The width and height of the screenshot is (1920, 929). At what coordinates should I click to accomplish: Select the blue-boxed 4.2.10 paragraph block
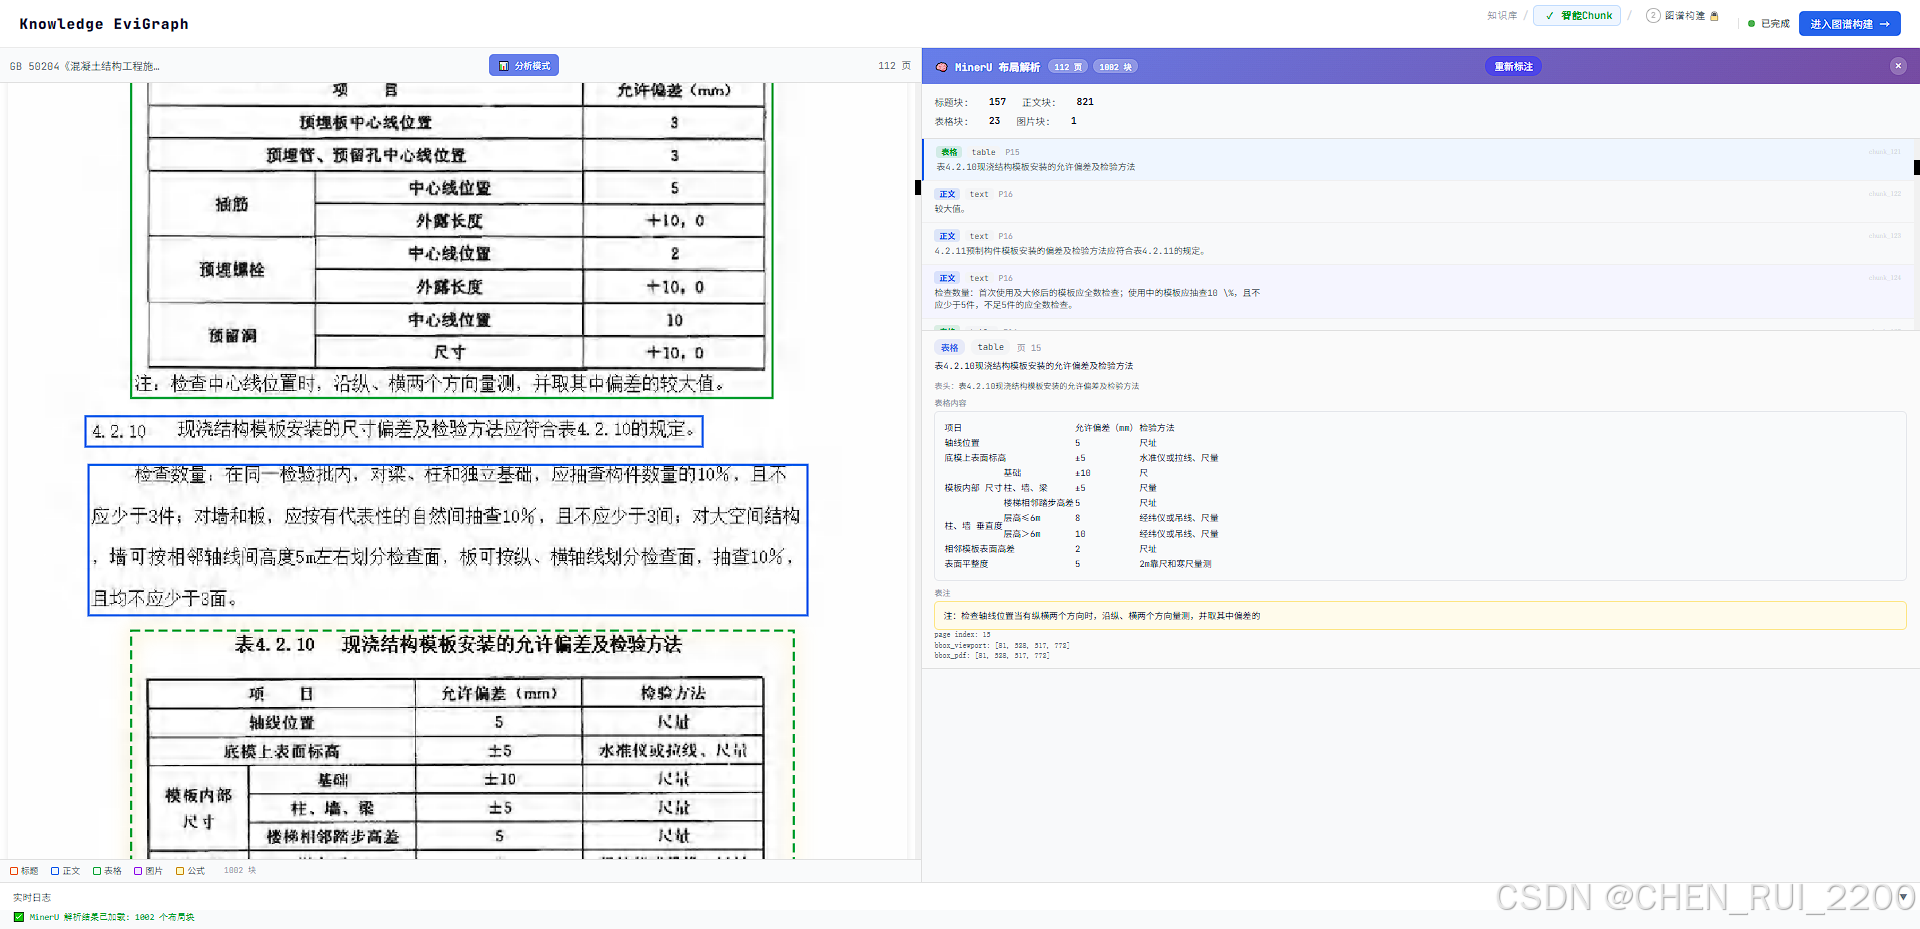click(x=394, y=431)
